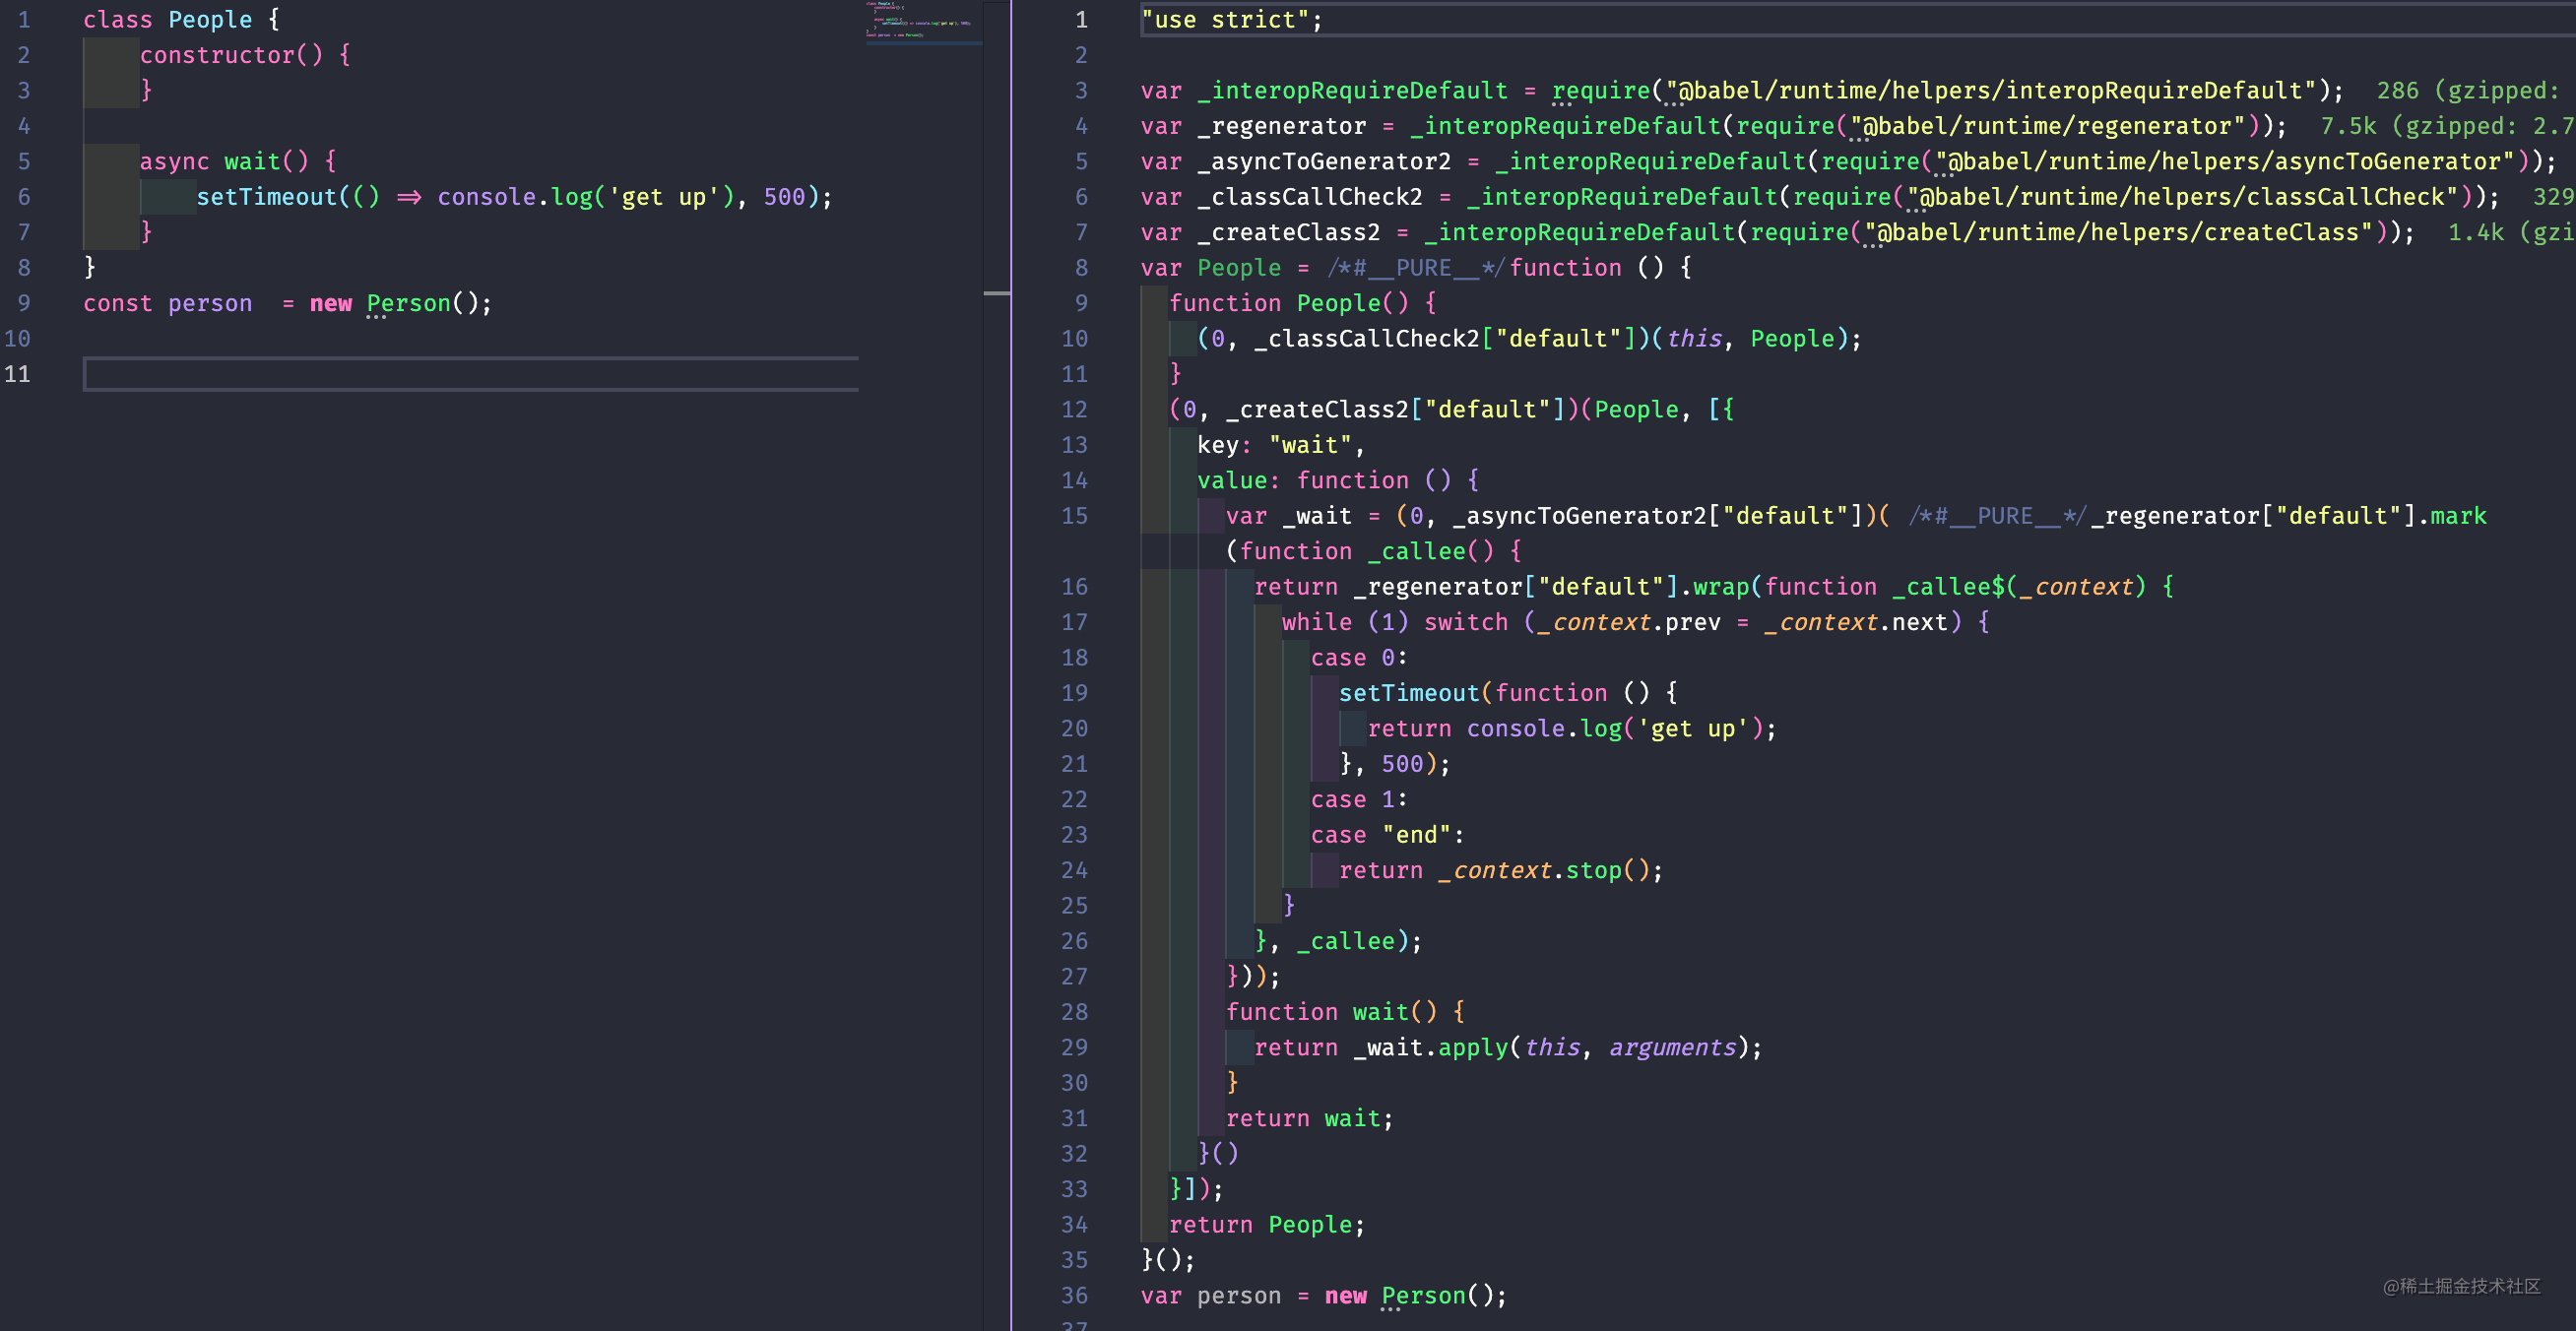2576x1331 pixels.
Task: Click 'async wait() {' in the left editor
Action: [238, 161]
